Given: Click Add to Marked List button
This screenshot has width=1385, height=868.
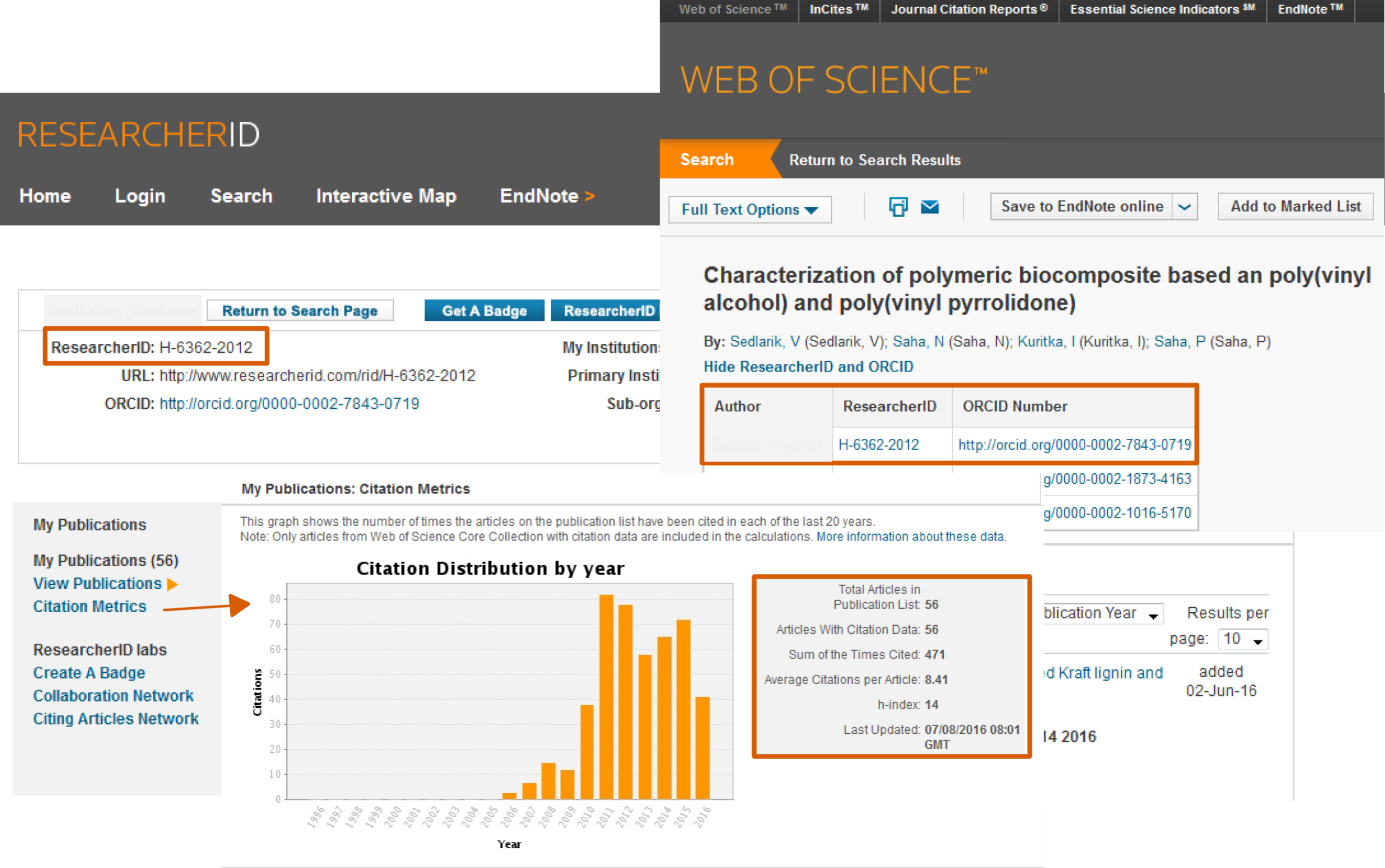Looking at the screenshot, I should (1296, 207).
